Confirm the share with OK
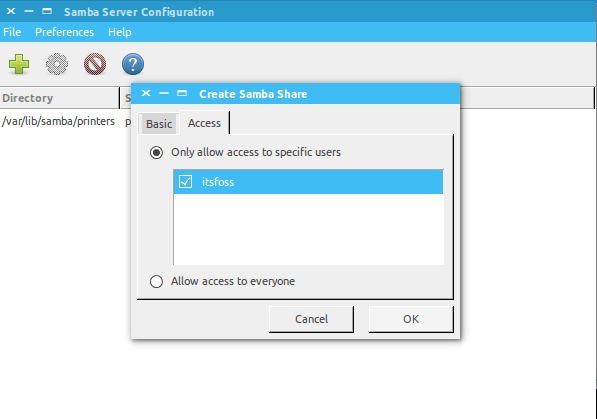The height and width of the screenshot is (419, 597). [411, 319]
